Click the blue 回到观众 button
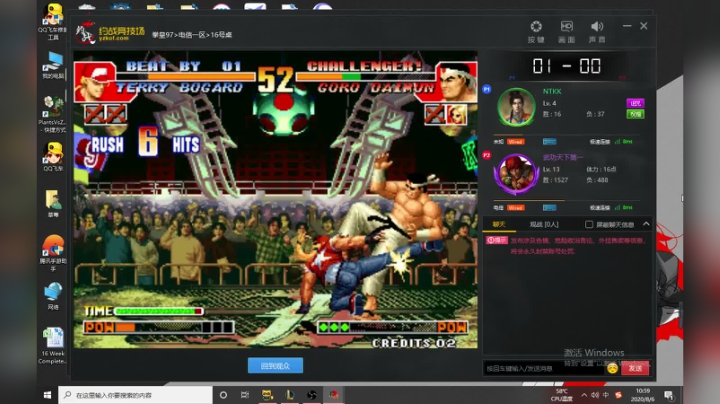 pos(276,366)
